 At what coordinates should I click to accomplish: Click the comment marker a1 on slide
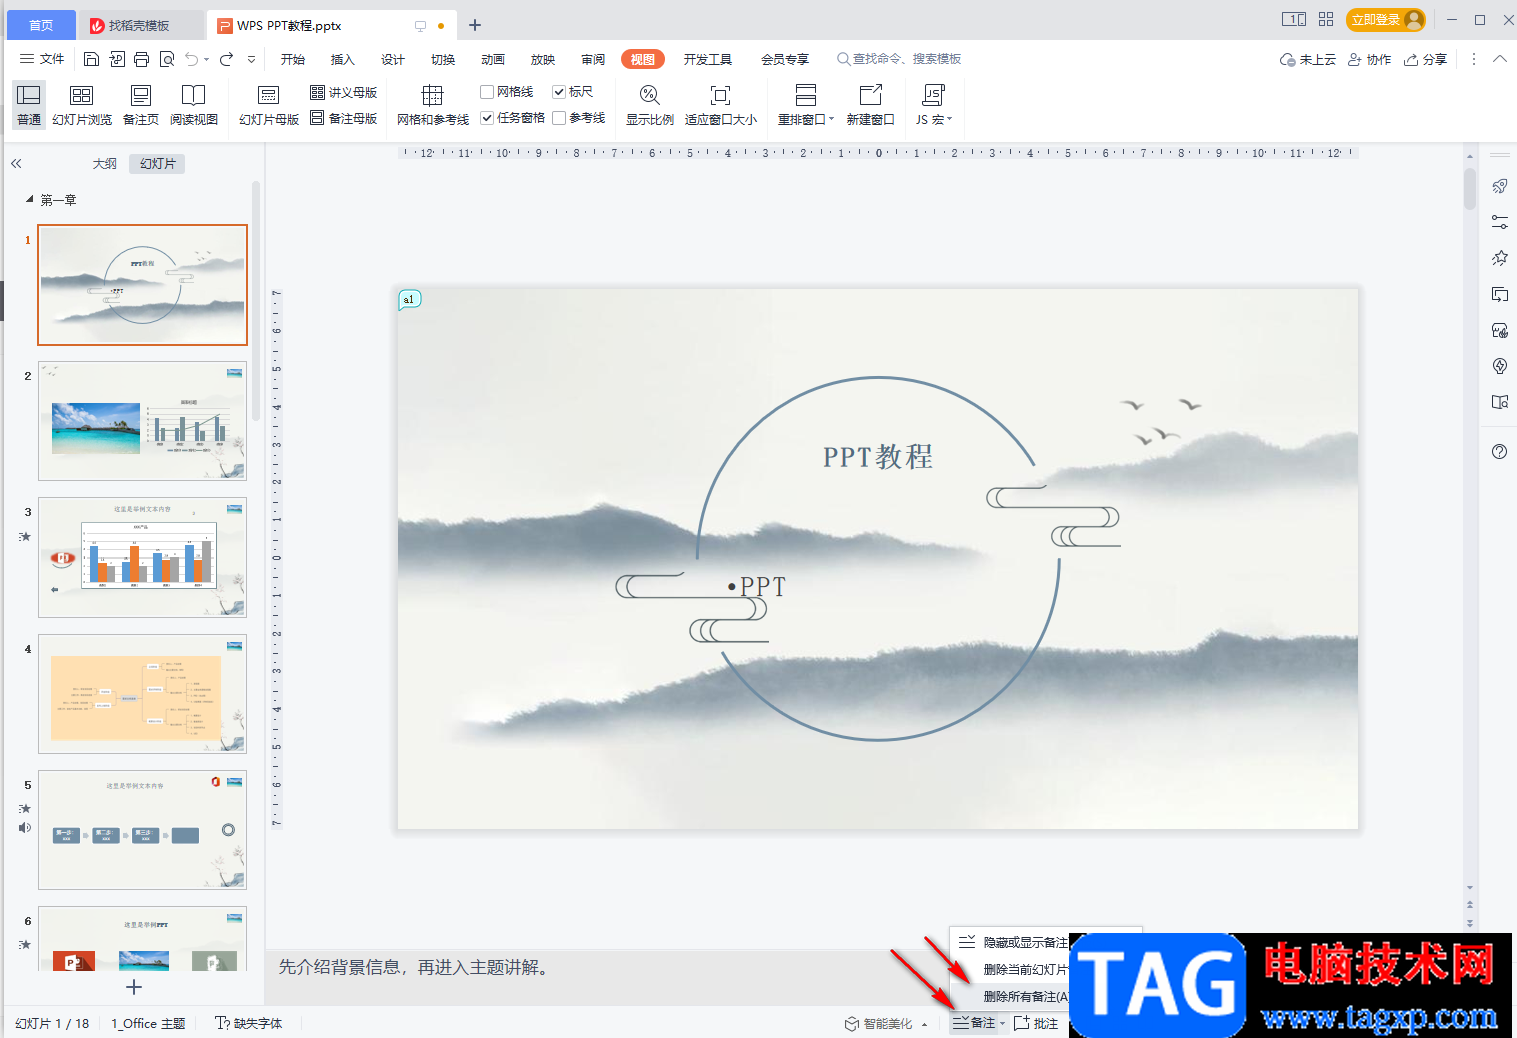pos(409,299)
